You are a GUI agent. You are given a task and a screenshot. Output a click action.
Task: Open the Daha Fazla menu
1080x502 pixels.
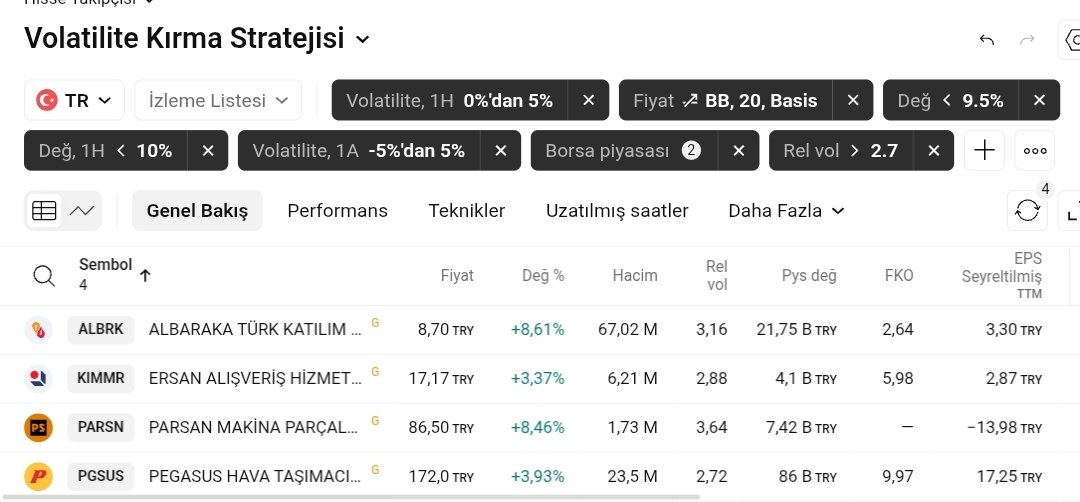[786, 211]
